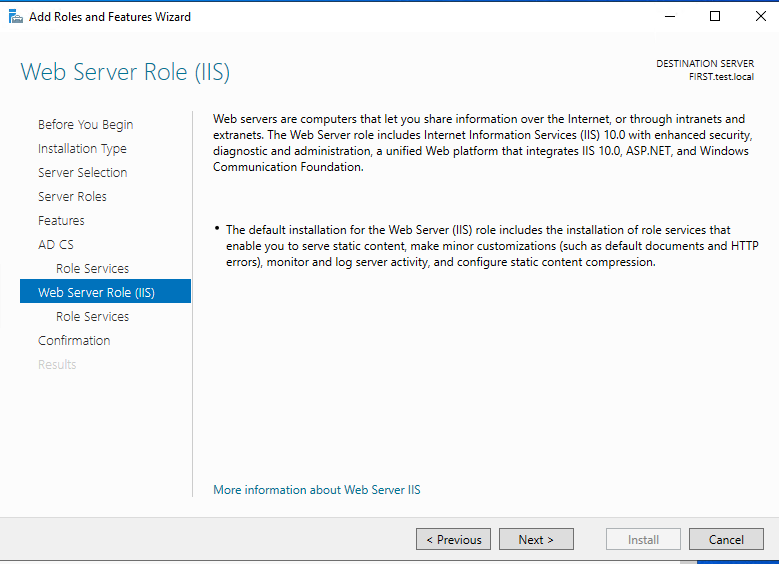This screenshot has width=779, height=564.
Task: Jump to the Server Roles step
Action: point(72,196)
